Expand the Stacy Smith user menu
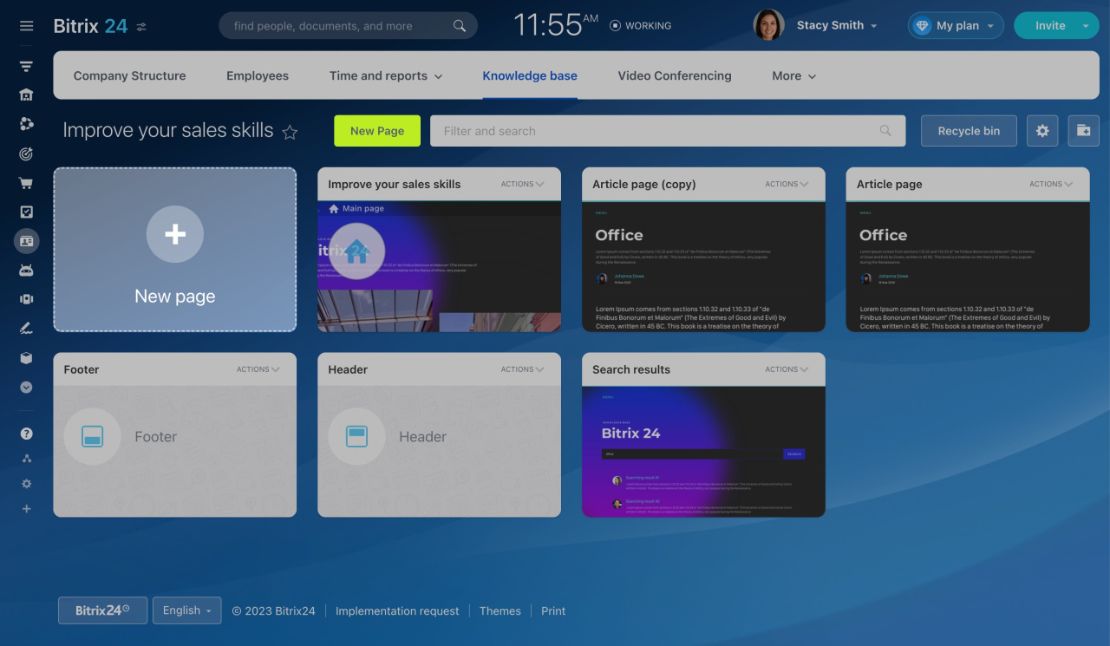1110x646 pixels. pos(837,25)
